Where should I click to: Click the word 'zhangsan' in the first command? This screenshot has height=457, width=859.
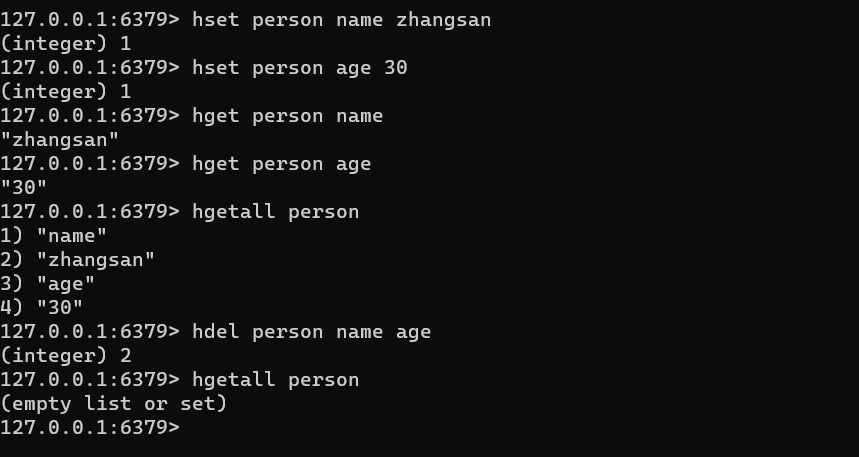[x=443, y=21]
